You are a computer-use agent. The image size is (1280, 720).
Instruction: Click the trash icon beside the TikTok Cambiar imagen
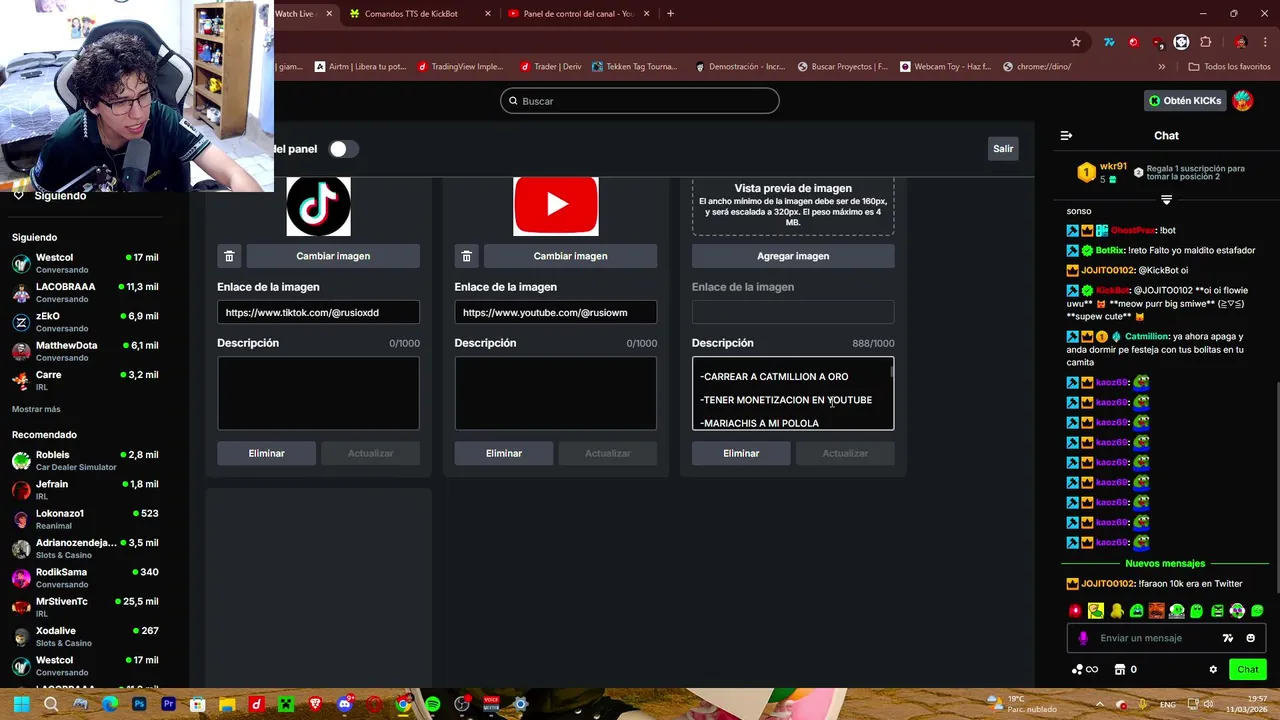click(229, 256)
